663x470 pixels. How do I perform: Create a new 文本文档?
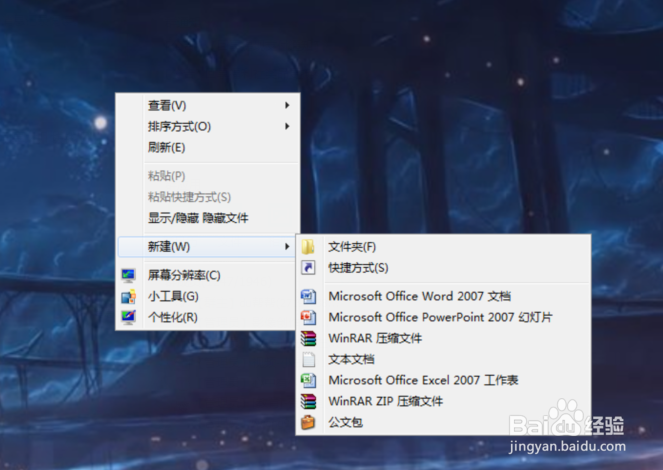[x=443, y=359]
